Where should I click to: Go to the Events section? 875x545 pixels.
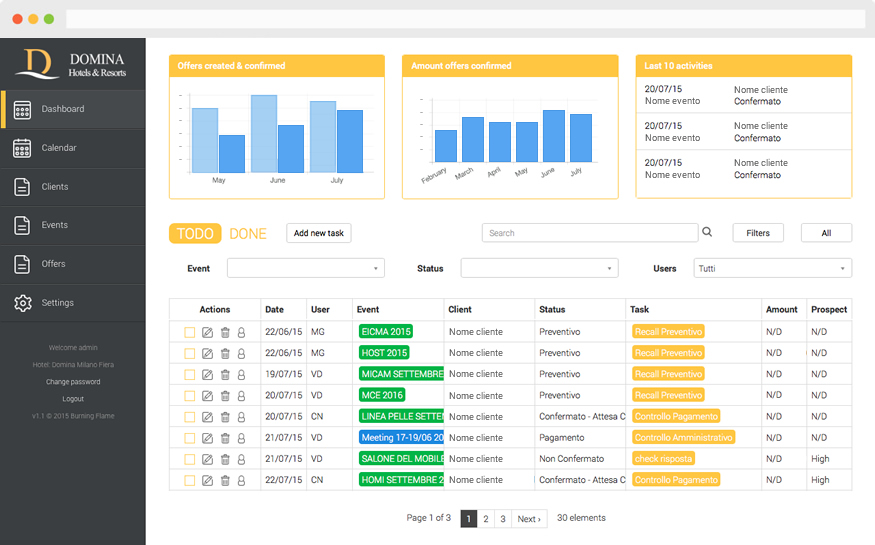point(73,225)
